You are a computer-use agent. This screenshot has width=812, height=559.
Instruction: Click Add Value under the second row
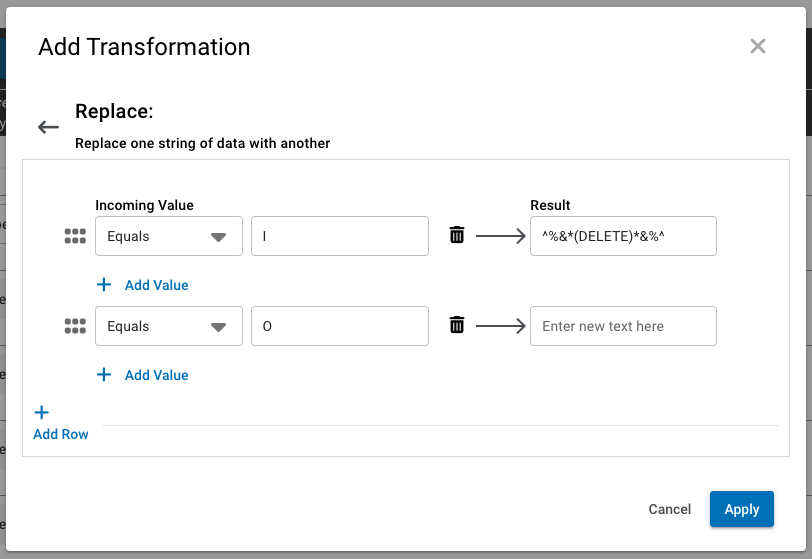click(156, 375)
